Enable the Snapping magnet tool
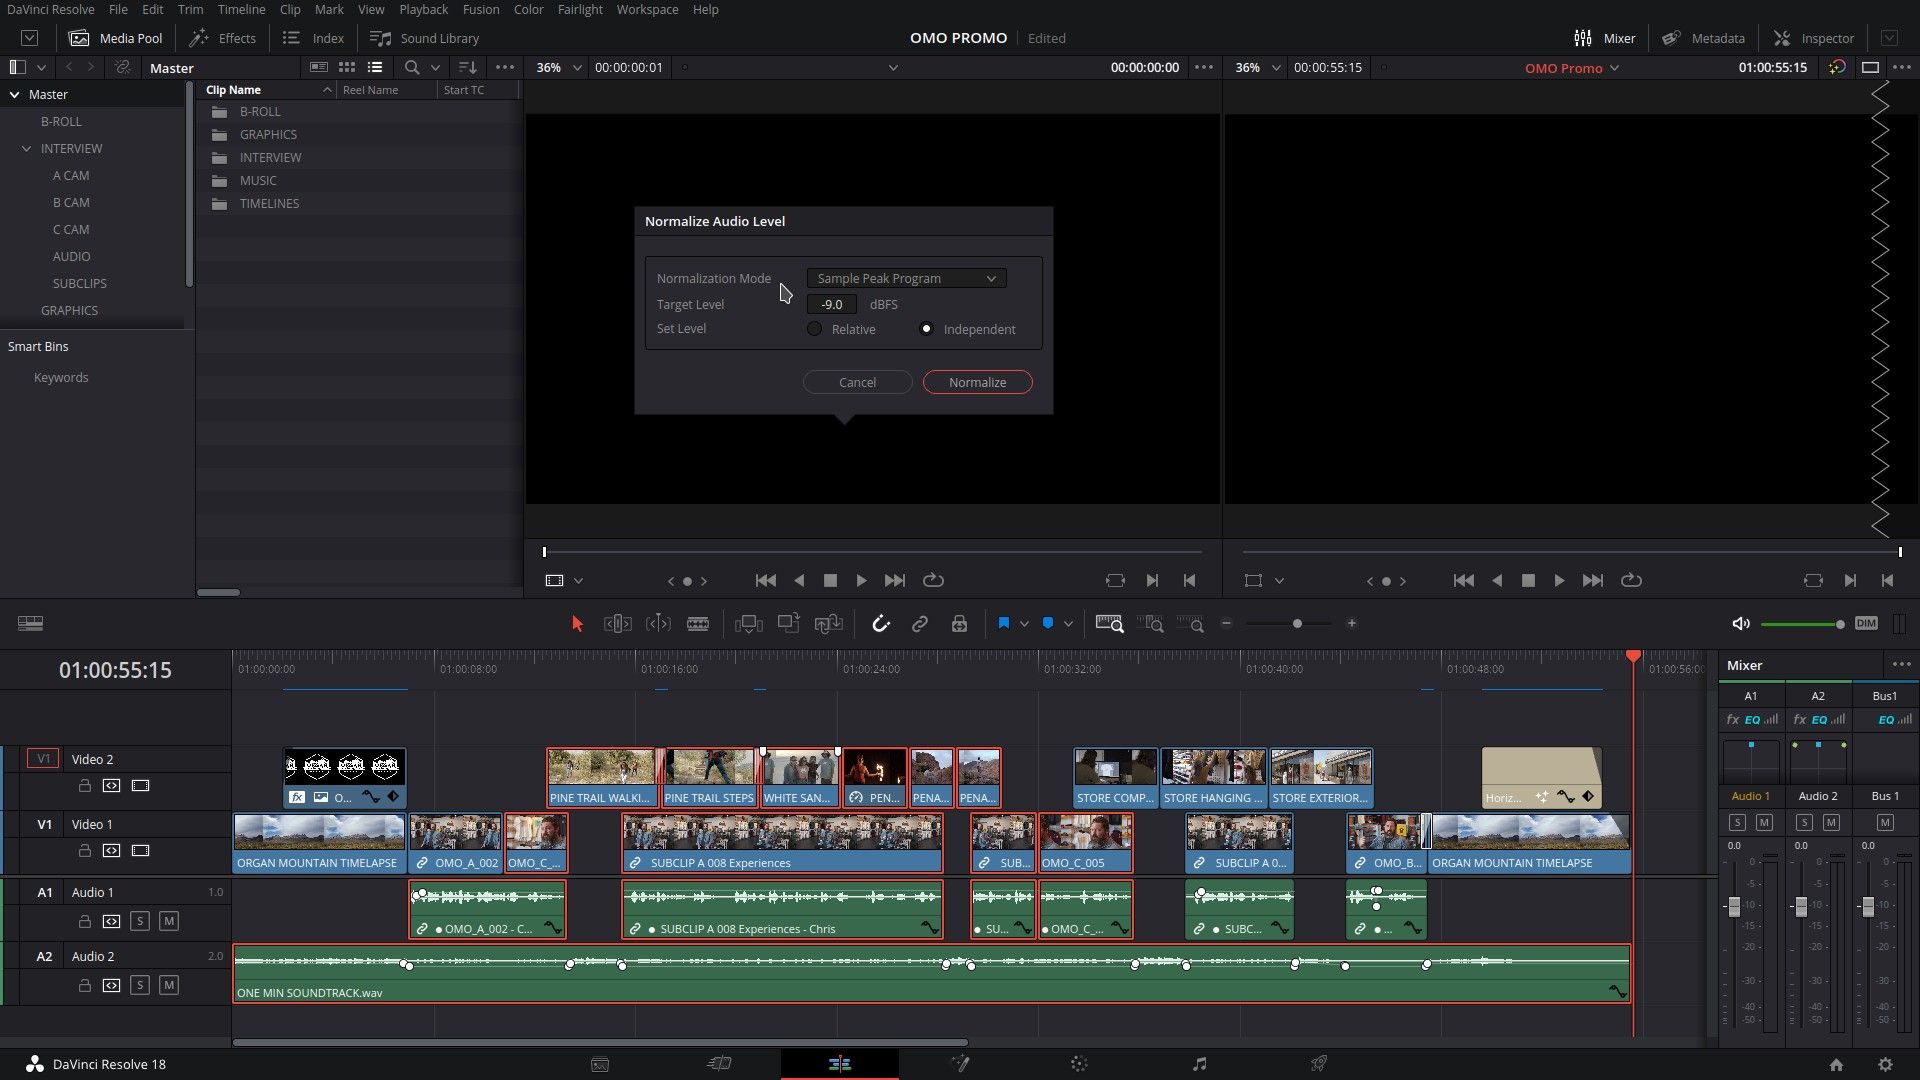 (x=881, y=623)
